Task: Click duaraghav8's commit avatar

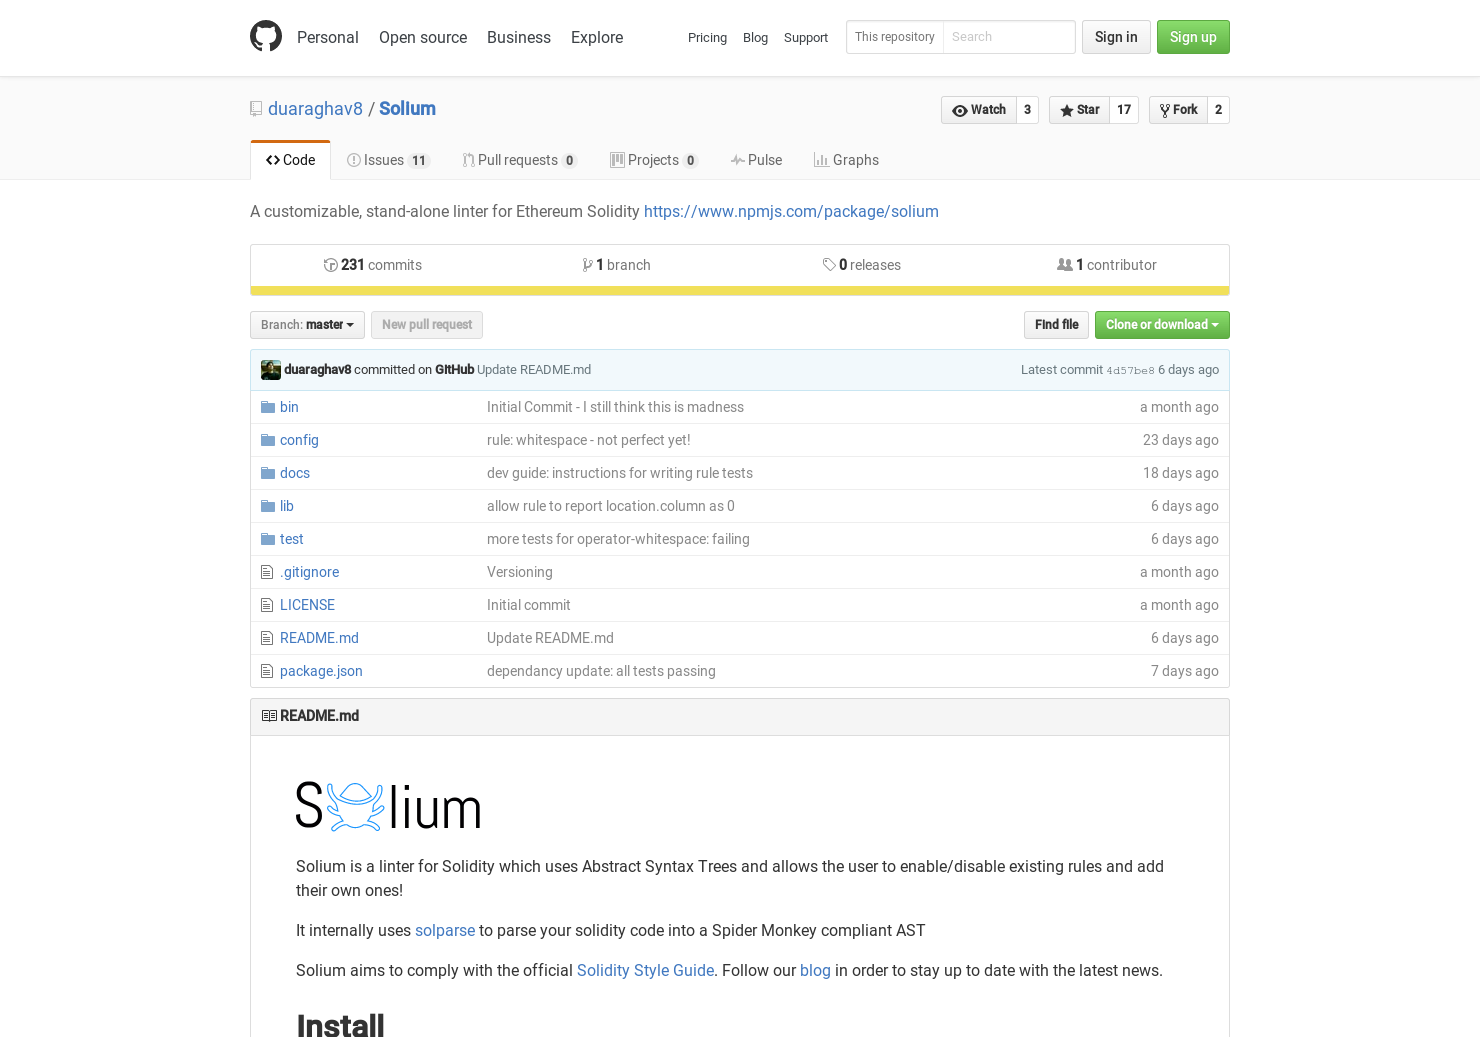Action: click(270, 370)
